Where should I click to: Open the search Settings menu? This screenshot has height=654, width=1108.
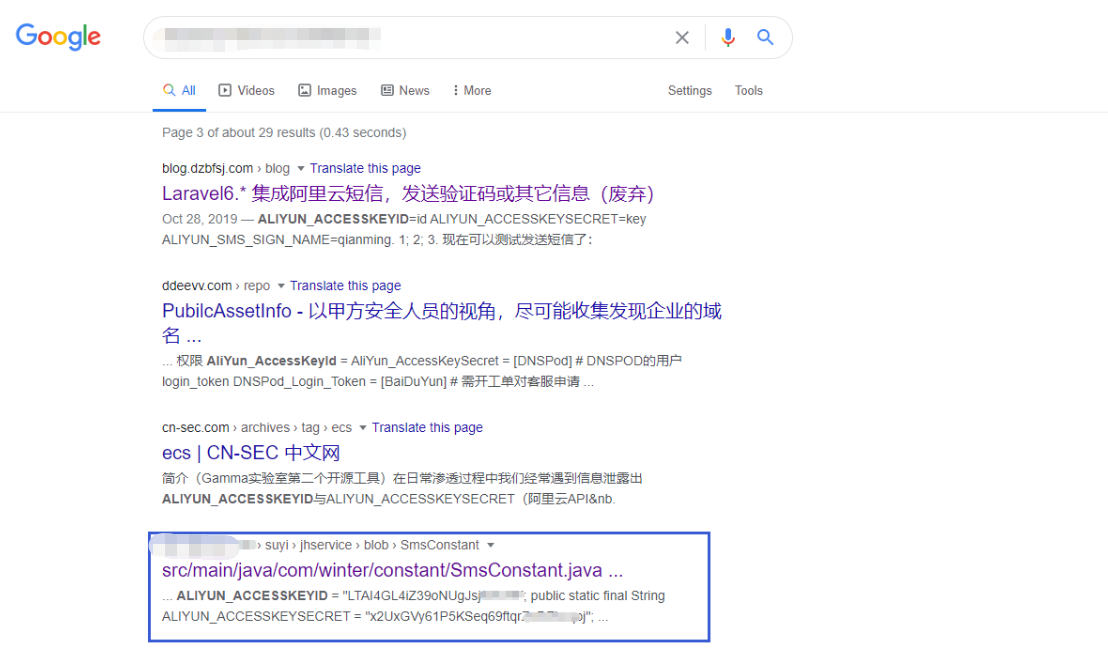[689, 90]
